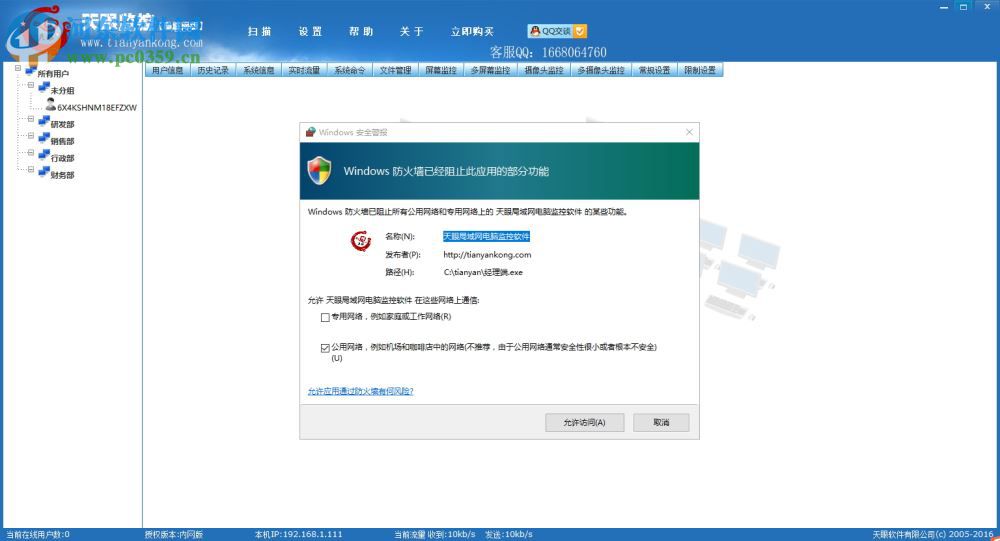Viewport: 1000px width, 541px height.
Task: Open the 扫描 menu
Action: point(260,31)
